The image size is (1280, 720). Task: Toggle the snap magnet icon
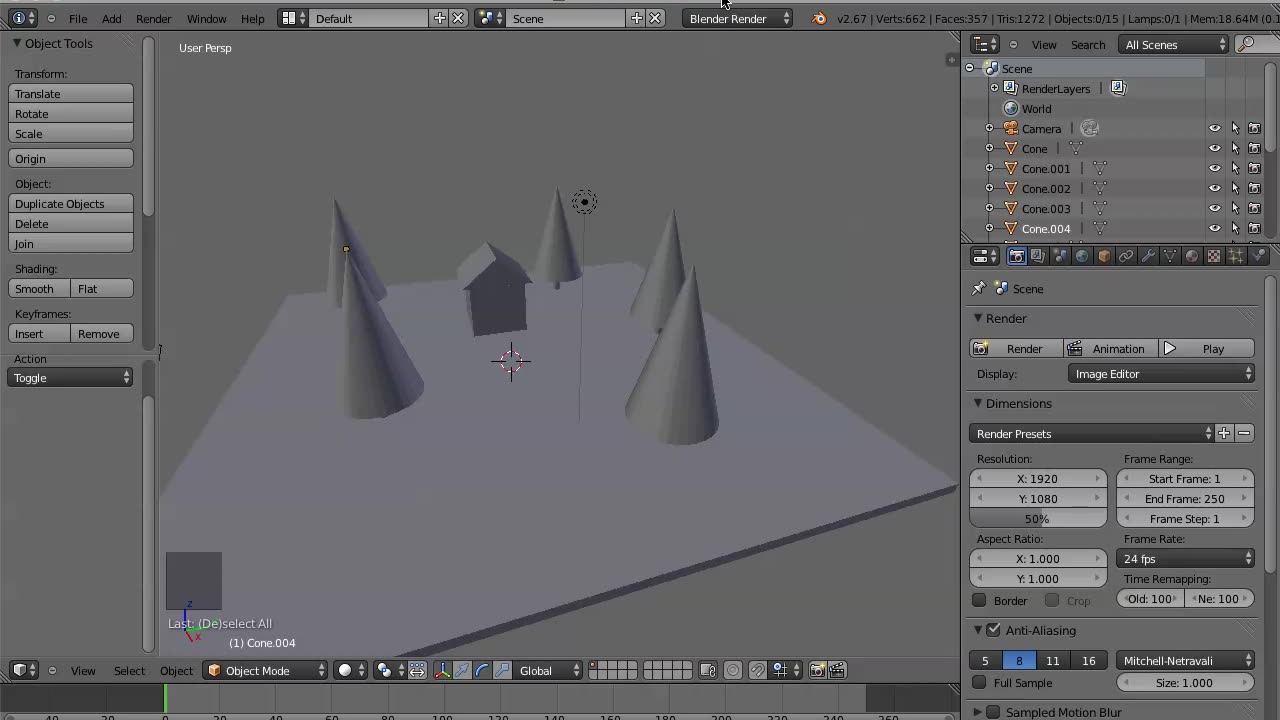(x=758, y=670)
